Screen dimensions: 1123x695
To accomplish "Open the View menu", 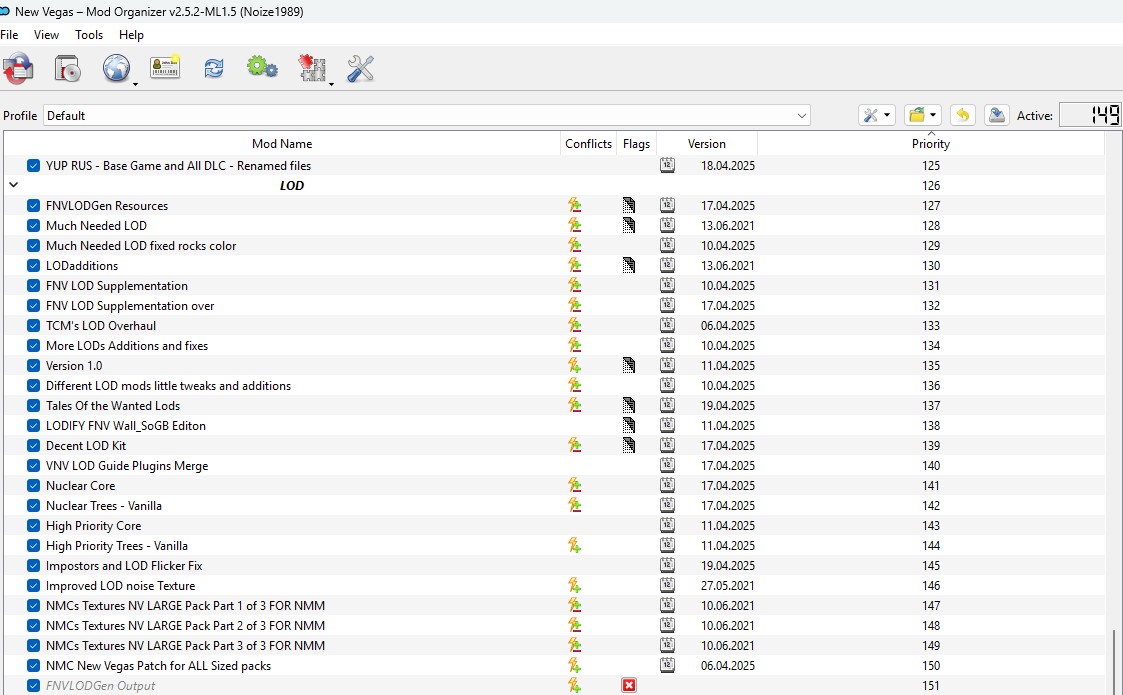I will [47, 34].
